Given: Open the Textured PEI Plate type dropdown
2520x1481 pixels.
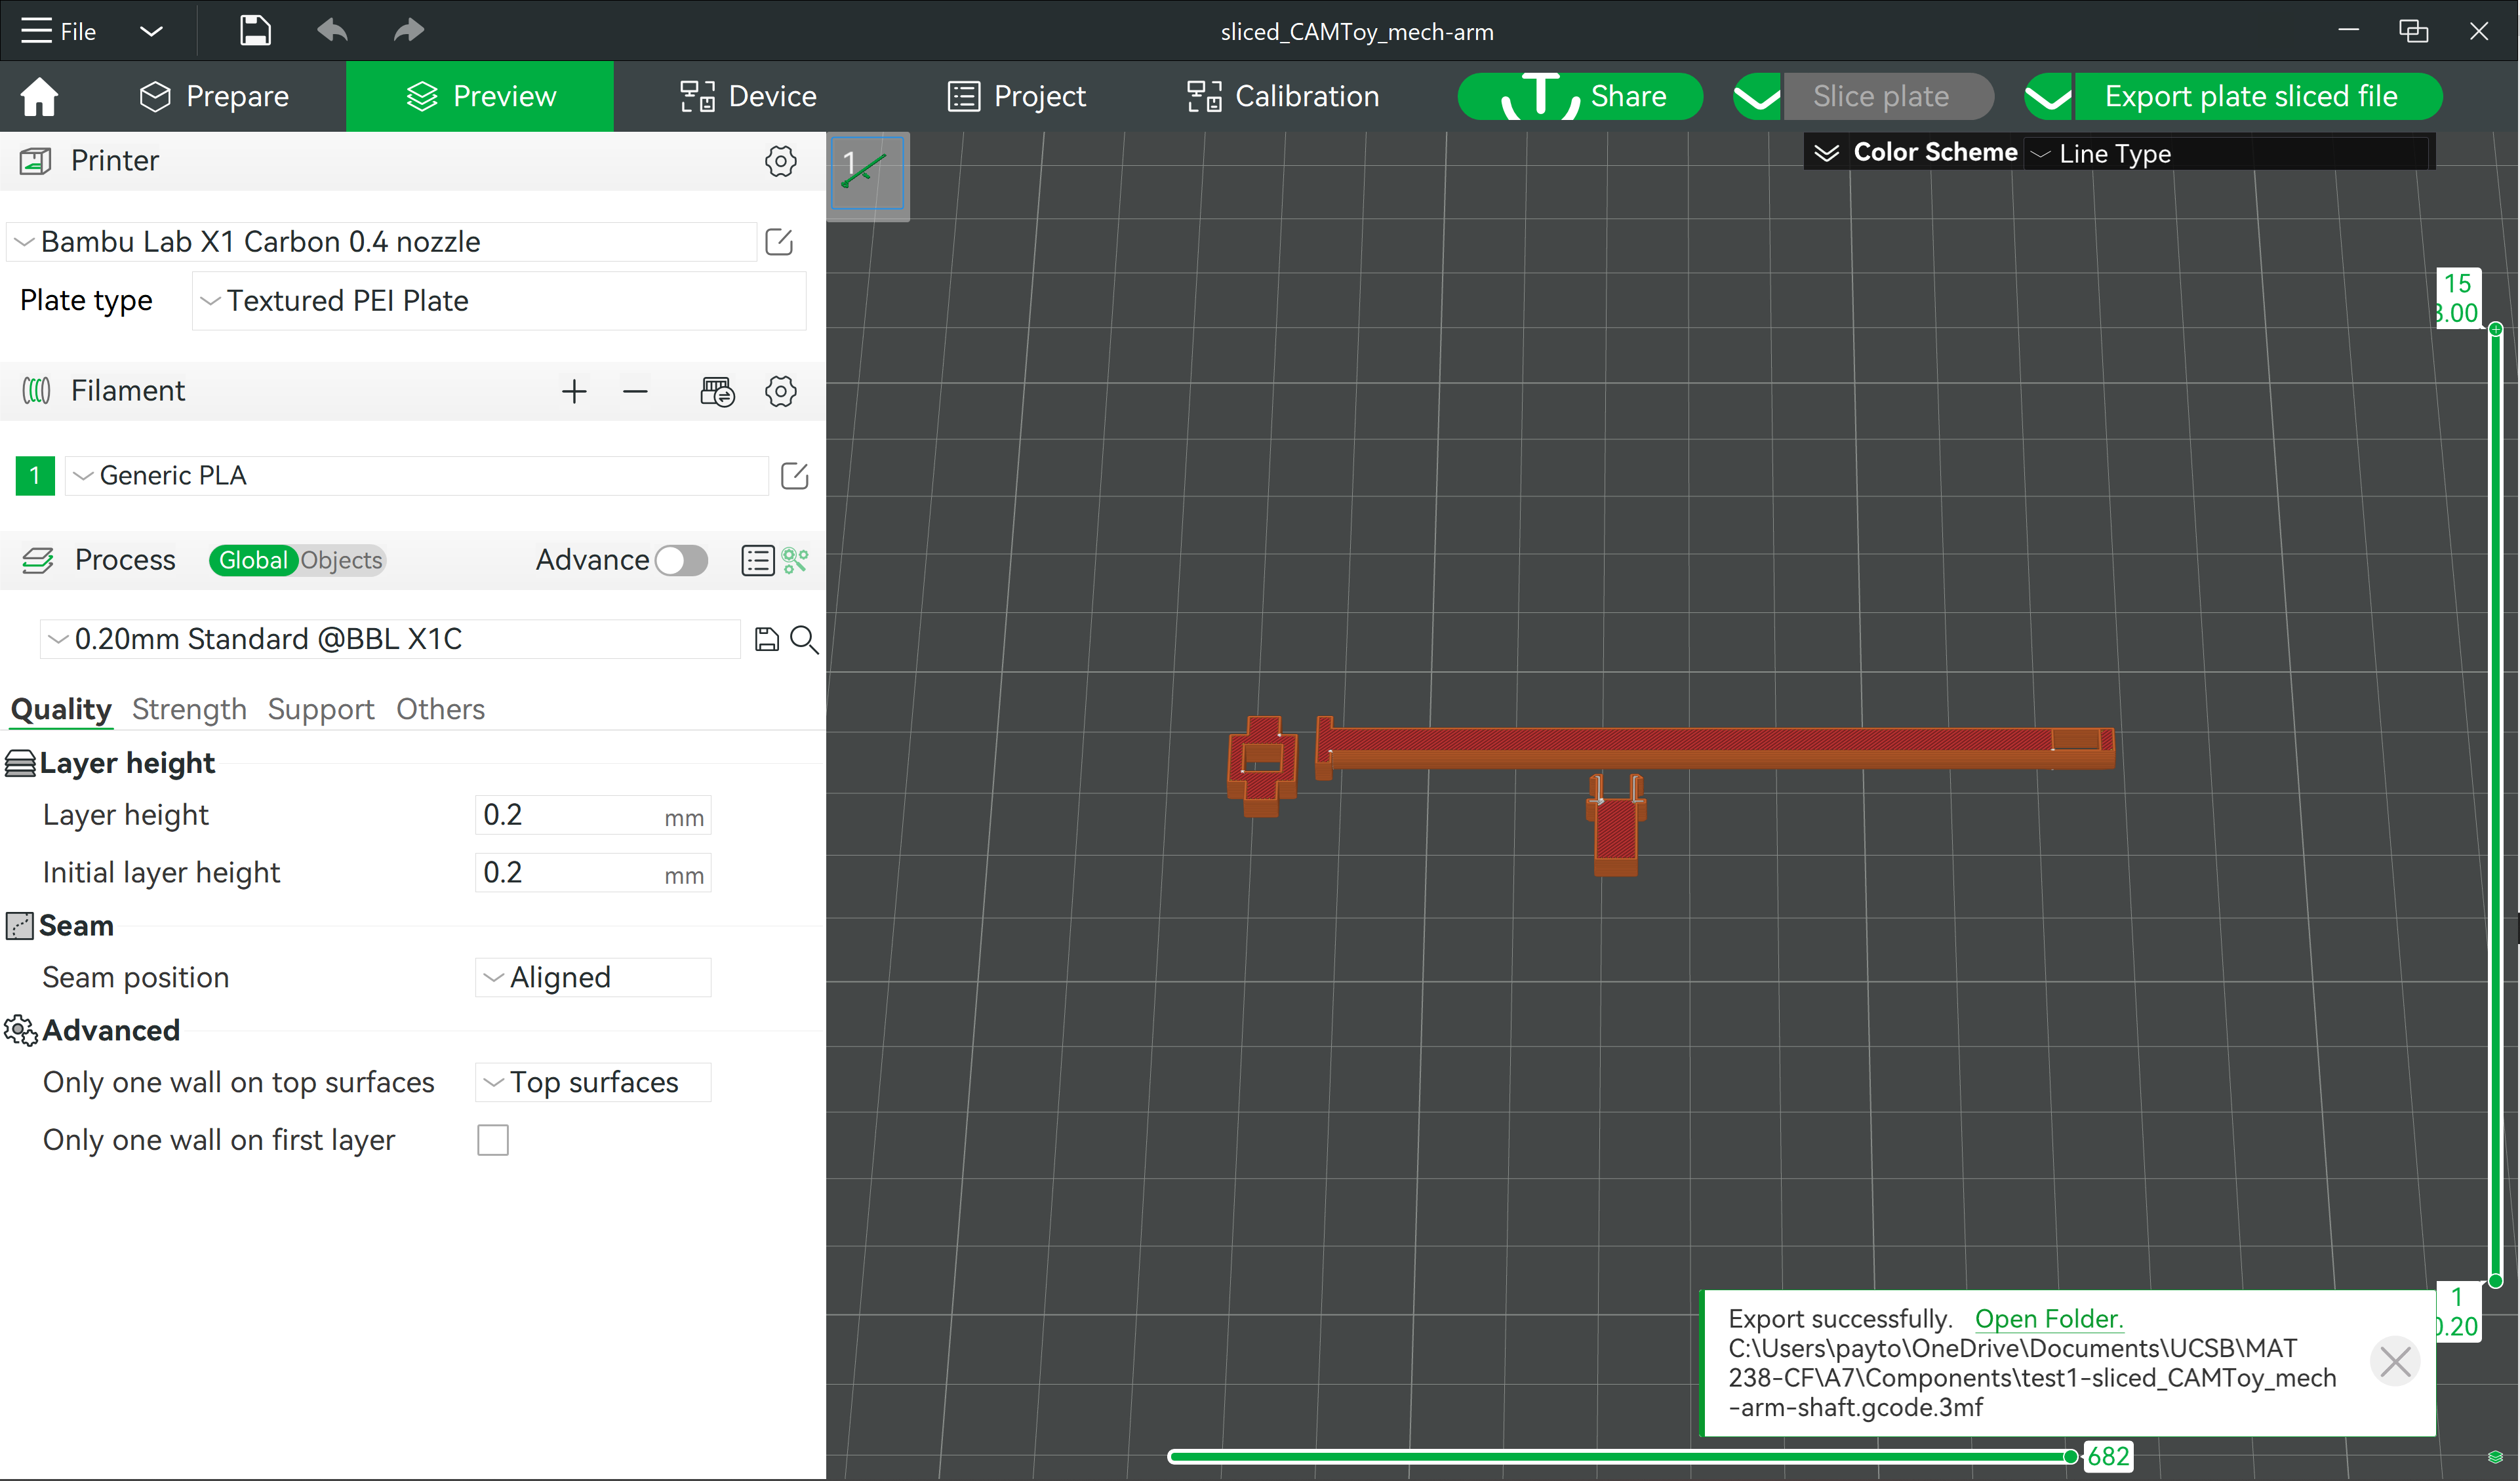Looking at the screenshot, I should pos(499,301).
